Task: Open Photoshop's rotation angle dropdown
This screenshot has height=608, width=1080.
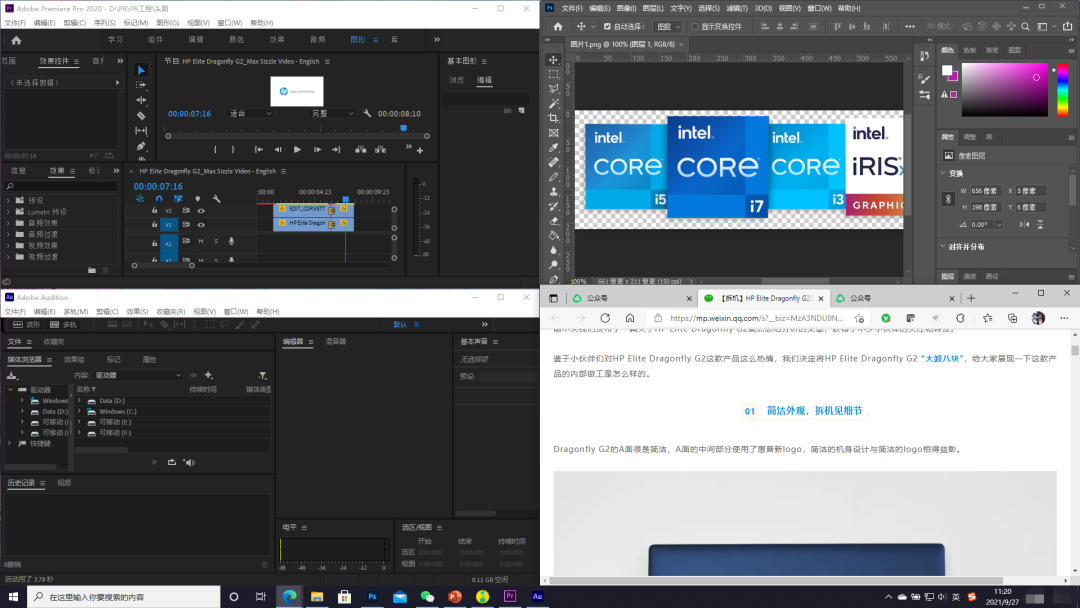Action: click(x=999, y=224)
